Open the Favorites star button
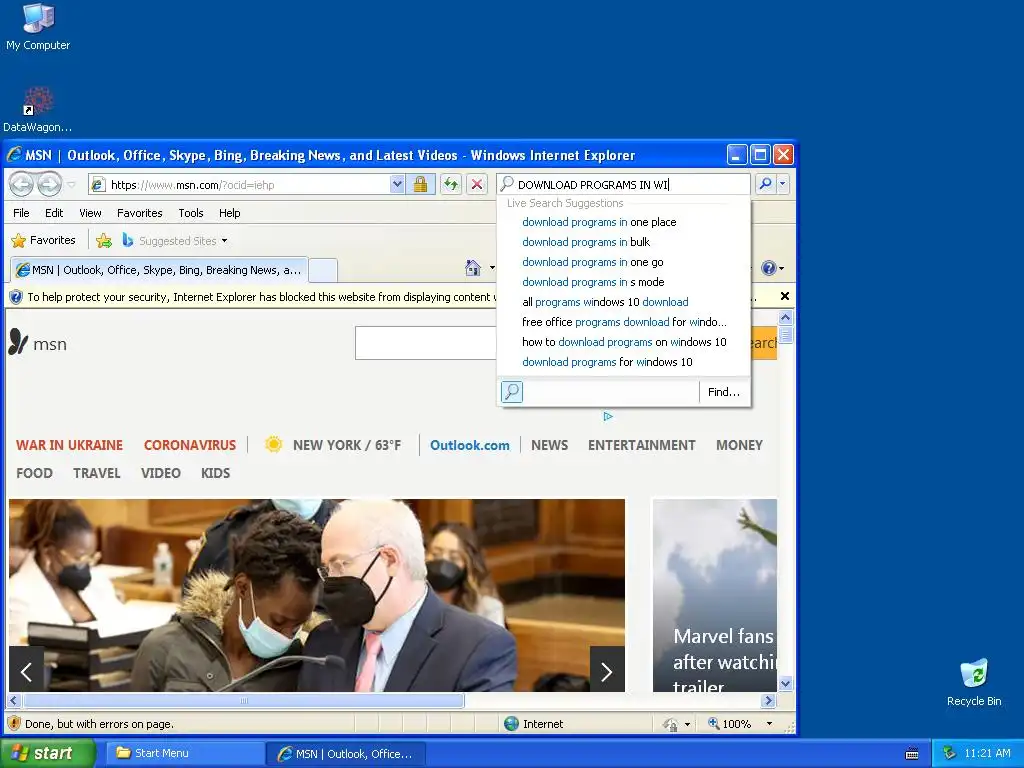Screen dimensions: 1024x768 click(43, 240)
